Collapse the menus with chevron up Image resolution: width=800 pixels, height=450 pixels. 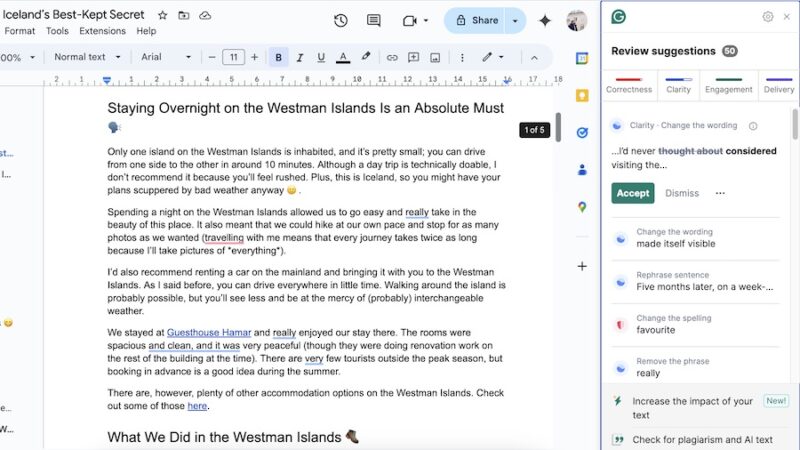pos(534,58)
